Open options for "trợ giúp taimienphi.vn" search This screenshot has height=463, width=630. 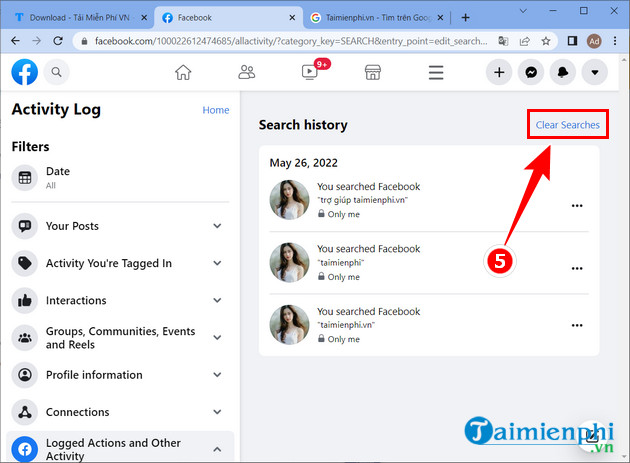pos(577,206)
